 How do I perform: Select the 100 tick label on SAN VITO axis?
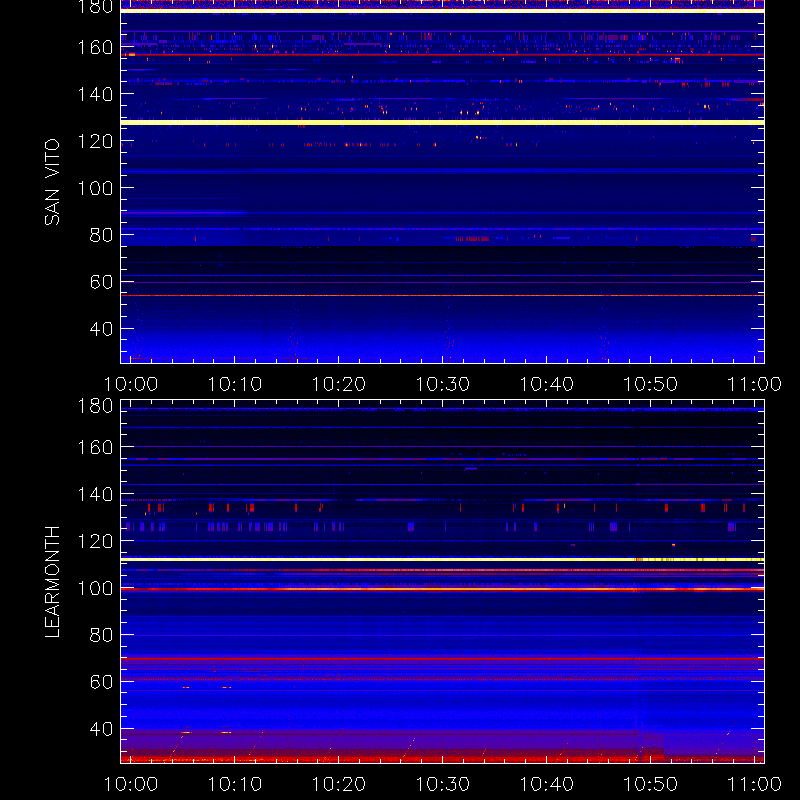coord(95,188)
